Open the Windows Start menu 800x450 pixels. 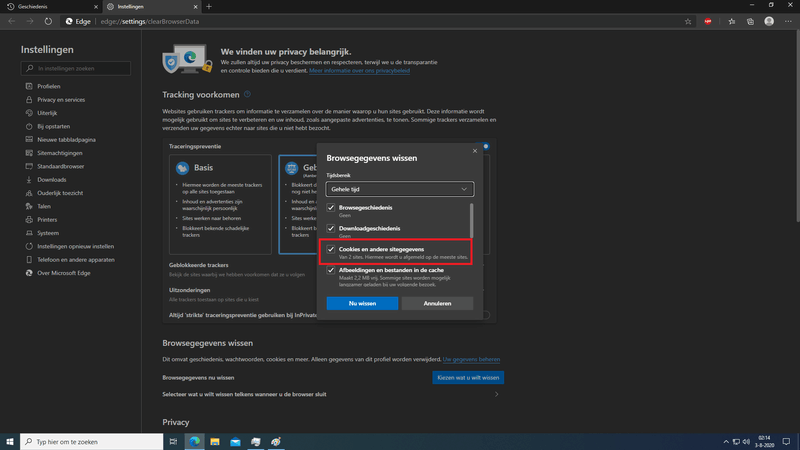coord(10,442)
